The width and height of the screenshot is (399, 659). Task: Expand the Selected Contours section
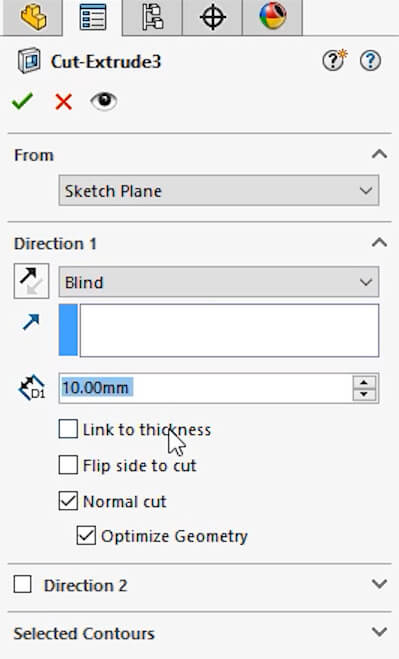(x=200, y=633)
